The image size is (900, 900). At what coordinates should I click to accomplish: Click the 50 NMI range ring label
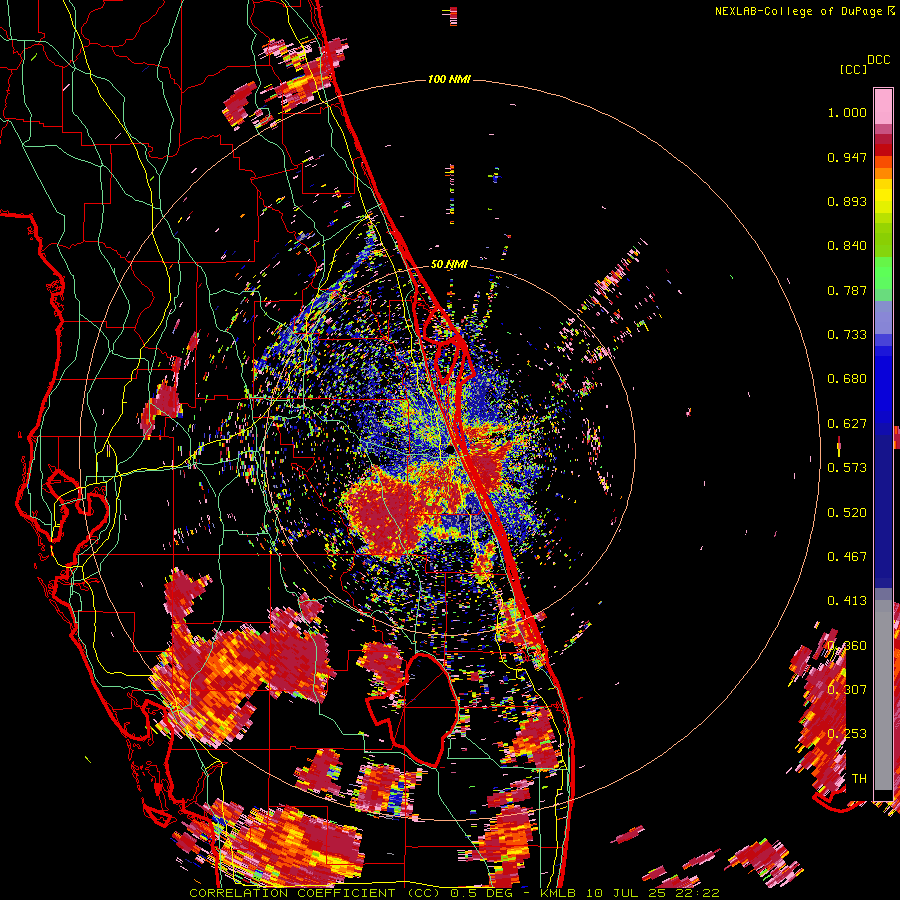(449, 264)
